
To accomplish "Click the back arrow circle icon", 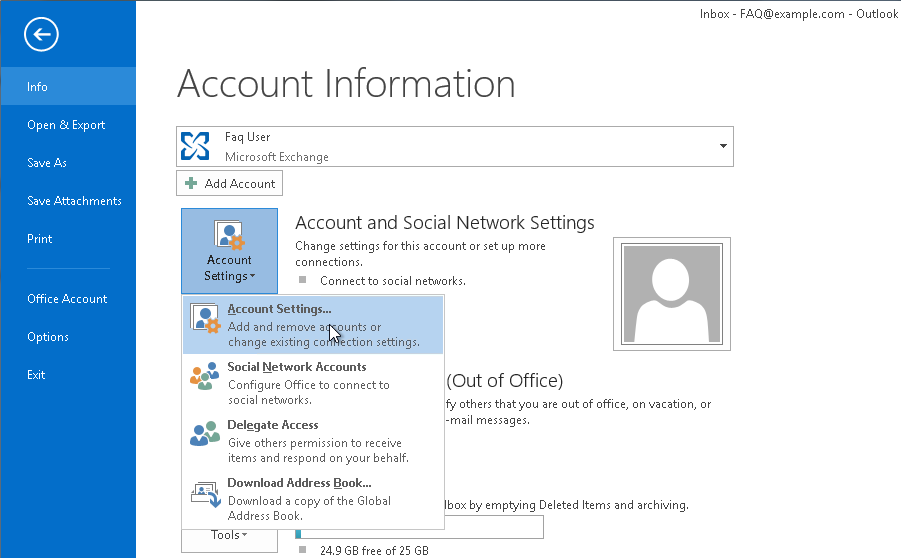I will pyautogui.click(x=41, y=34).
